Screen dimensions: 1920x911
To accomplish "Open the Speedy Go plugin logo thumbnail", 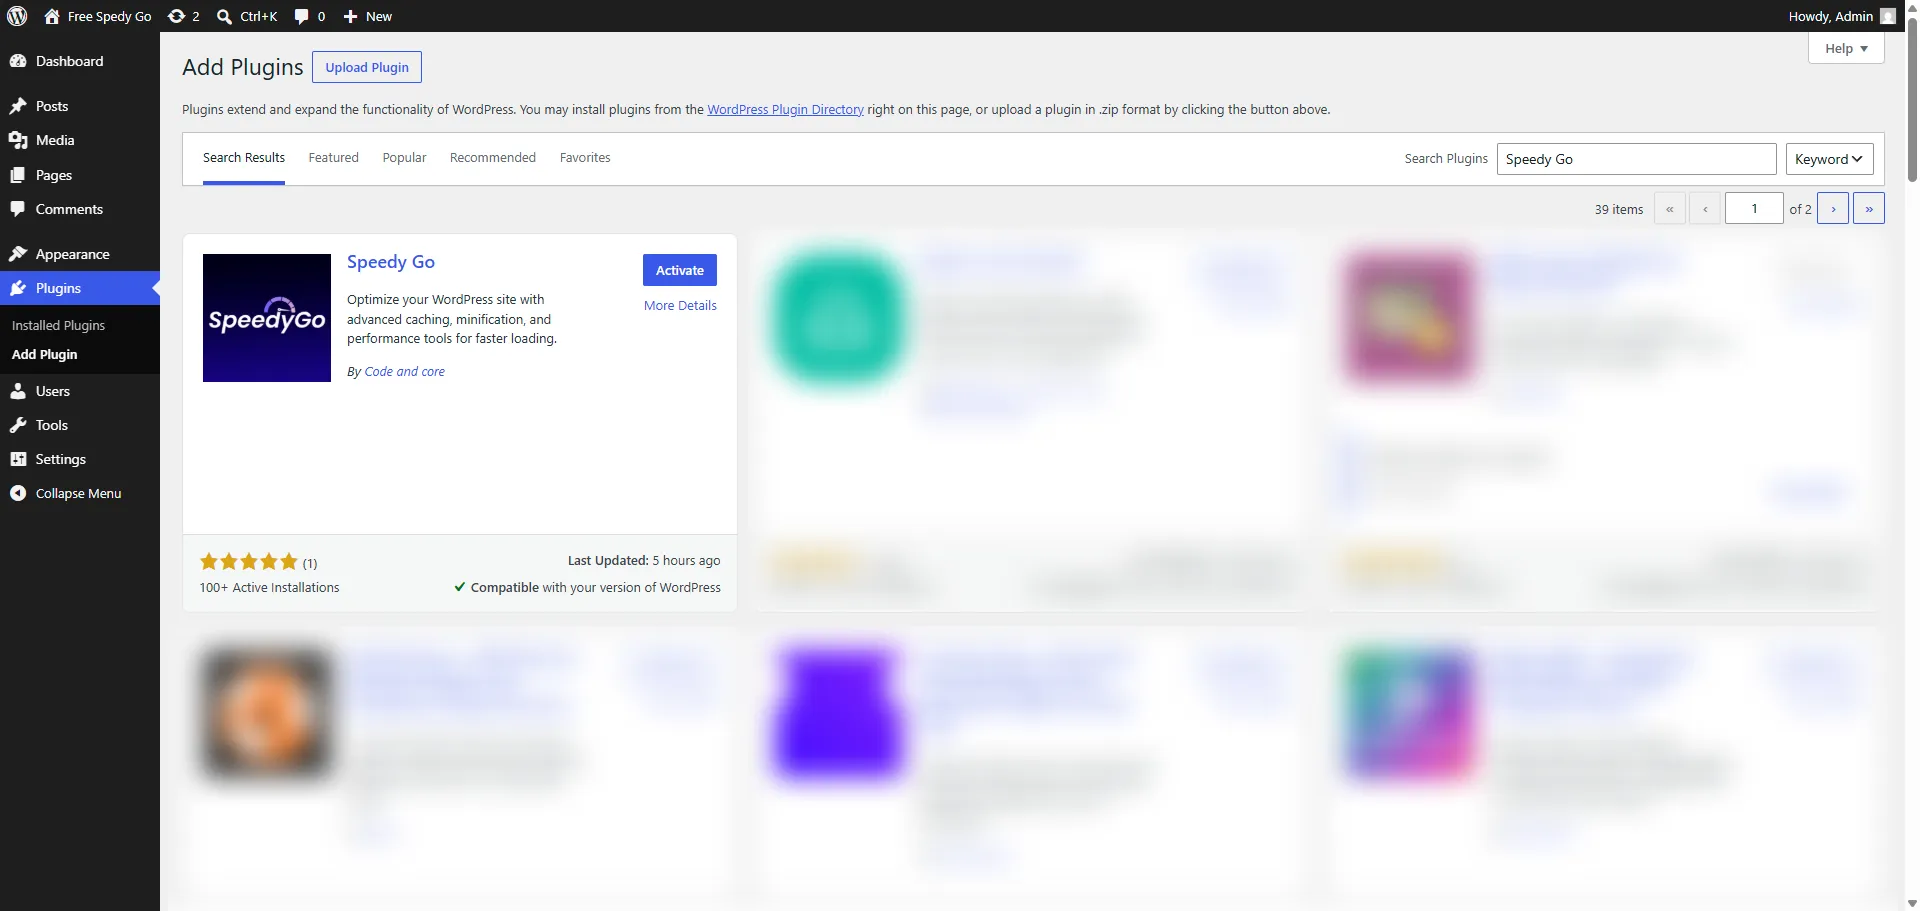I will point(267,318).
